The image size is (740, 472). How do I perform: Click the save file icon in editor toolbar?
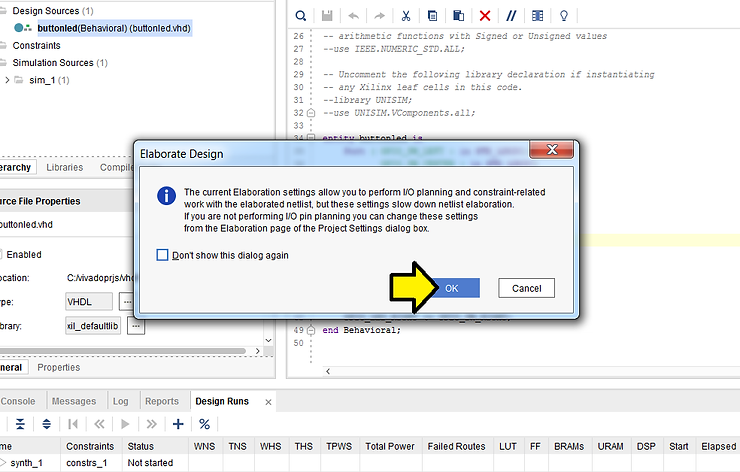coord(327,16)
